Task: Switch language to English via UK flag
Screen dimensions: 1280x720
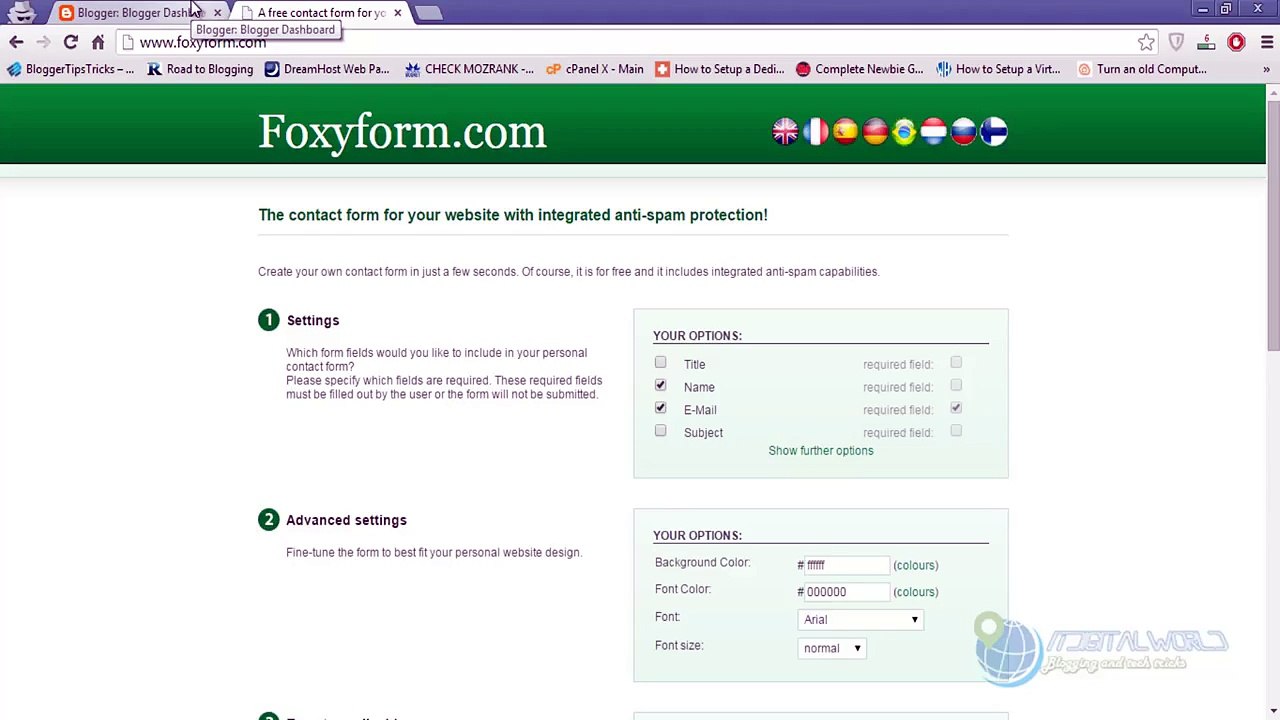Action: pos(785,132)
